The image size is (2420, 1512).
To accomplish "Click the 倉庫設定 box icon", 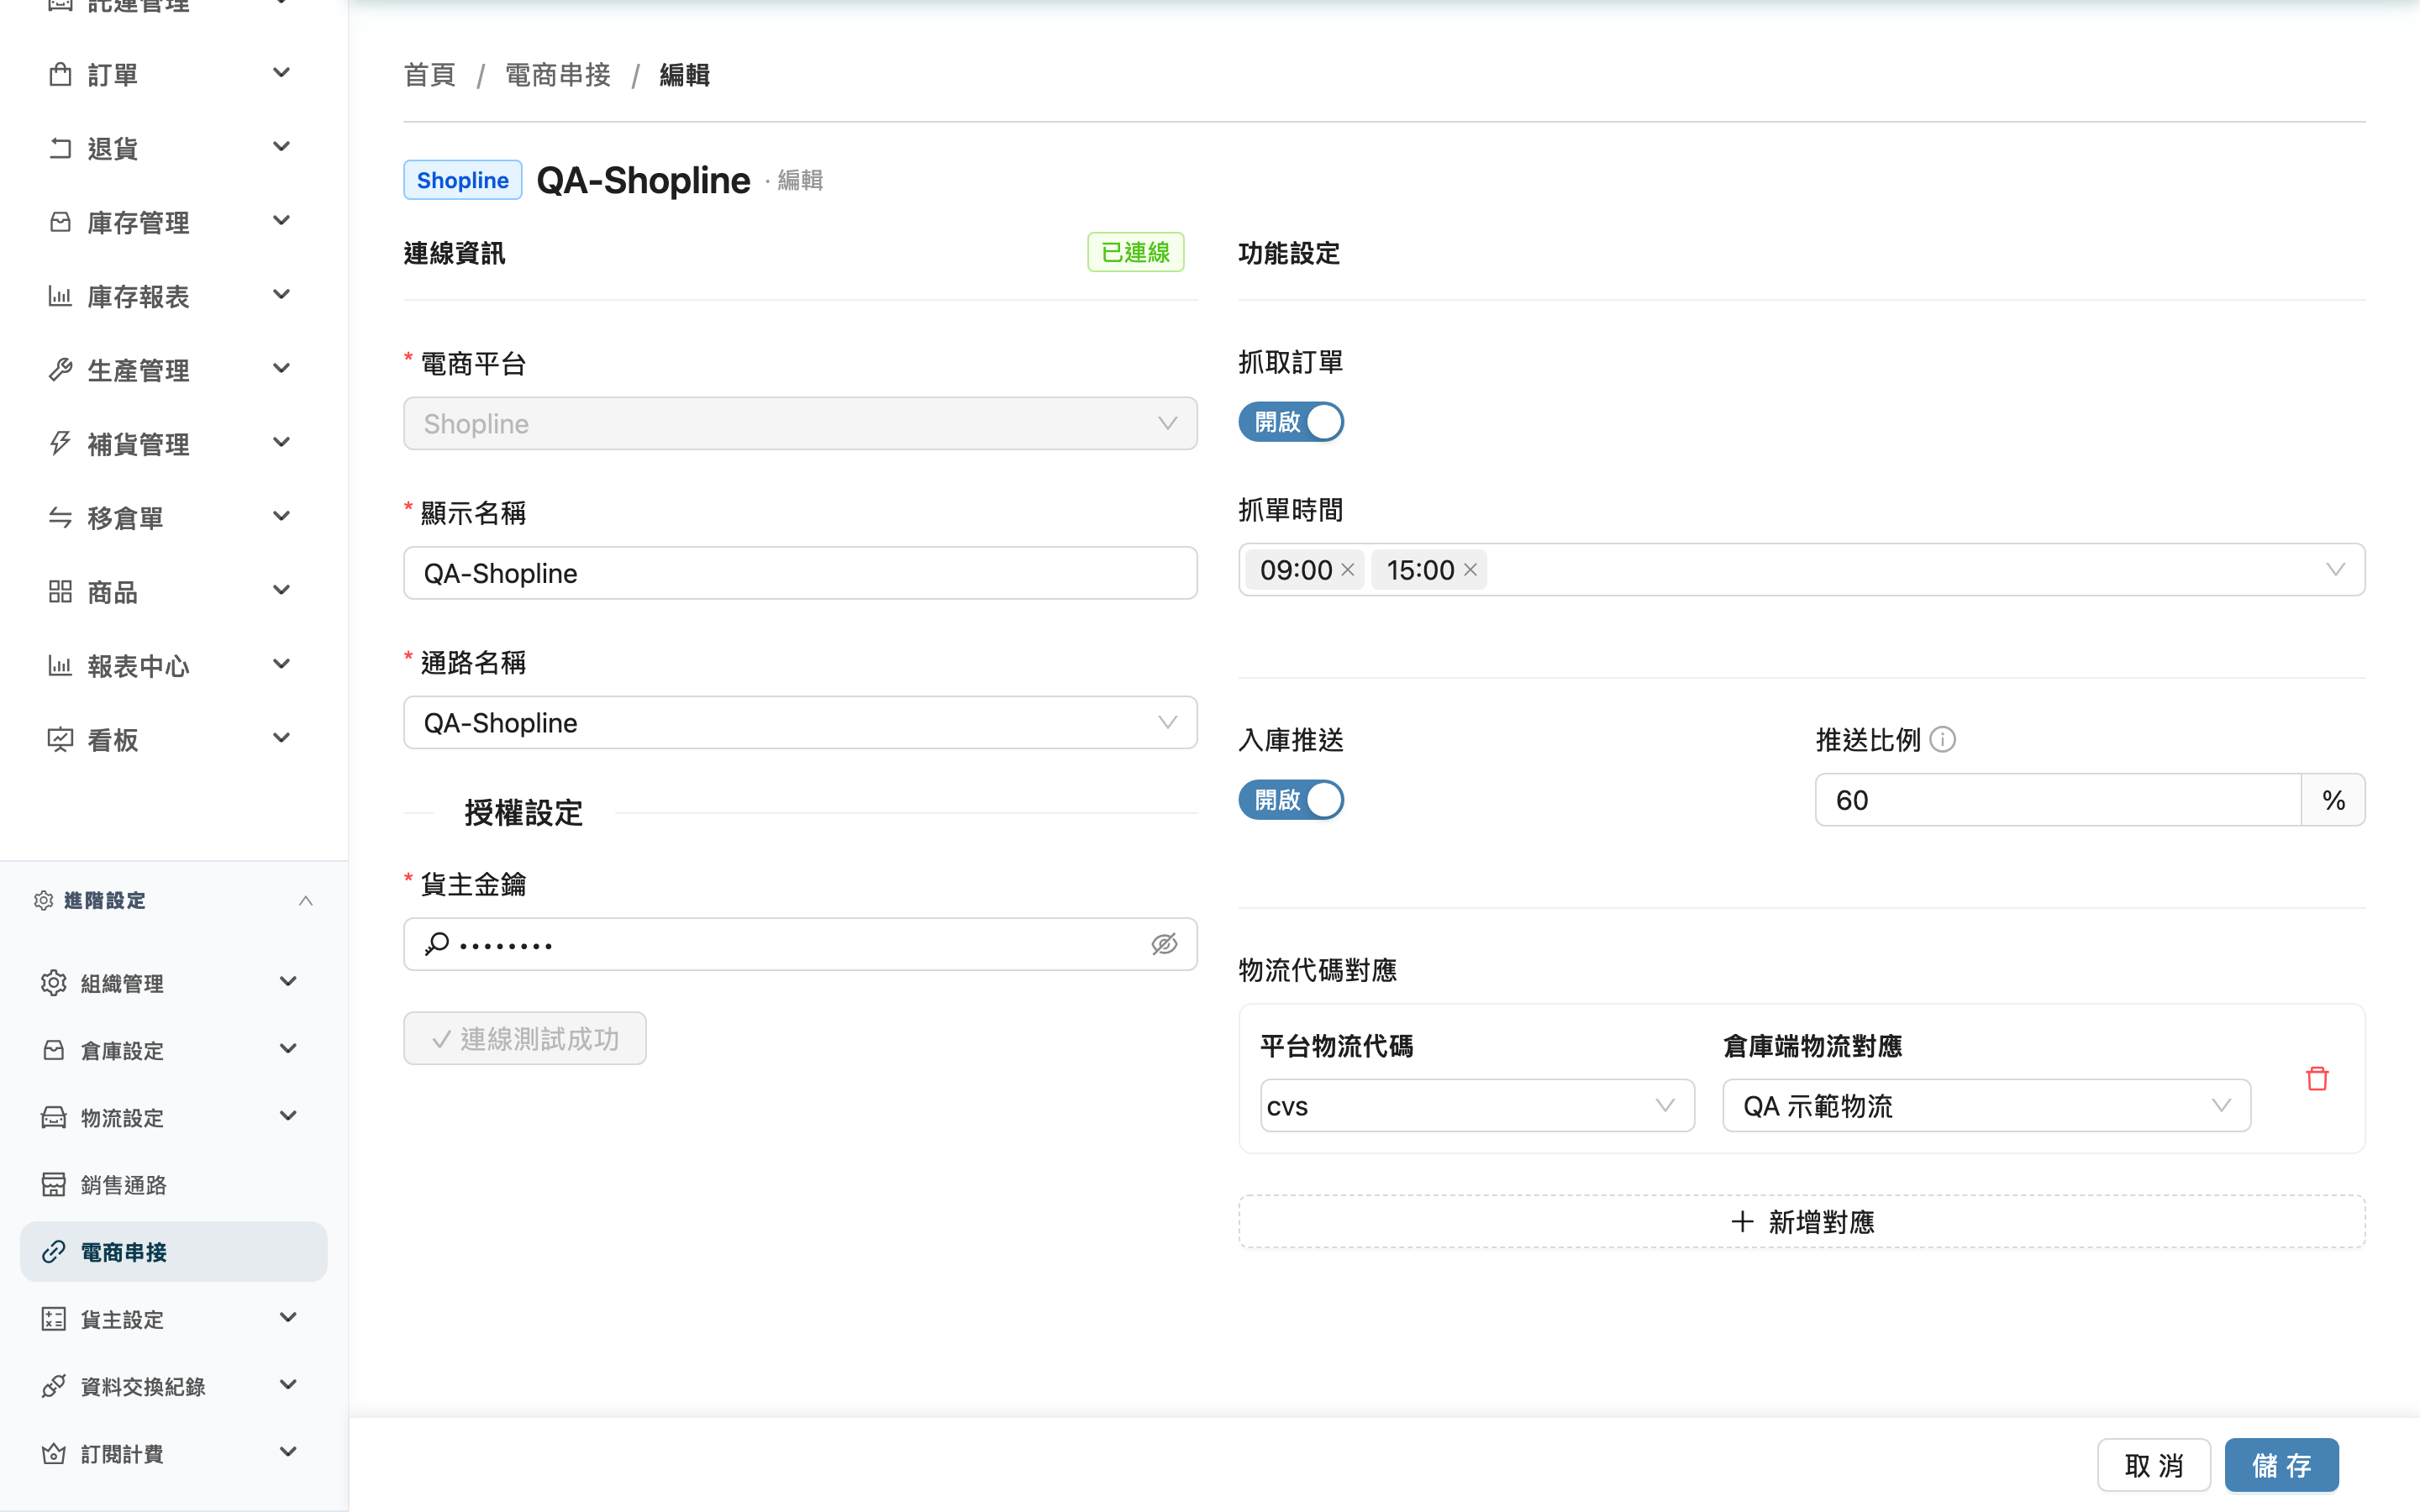I will click(x=54, y=1050).
